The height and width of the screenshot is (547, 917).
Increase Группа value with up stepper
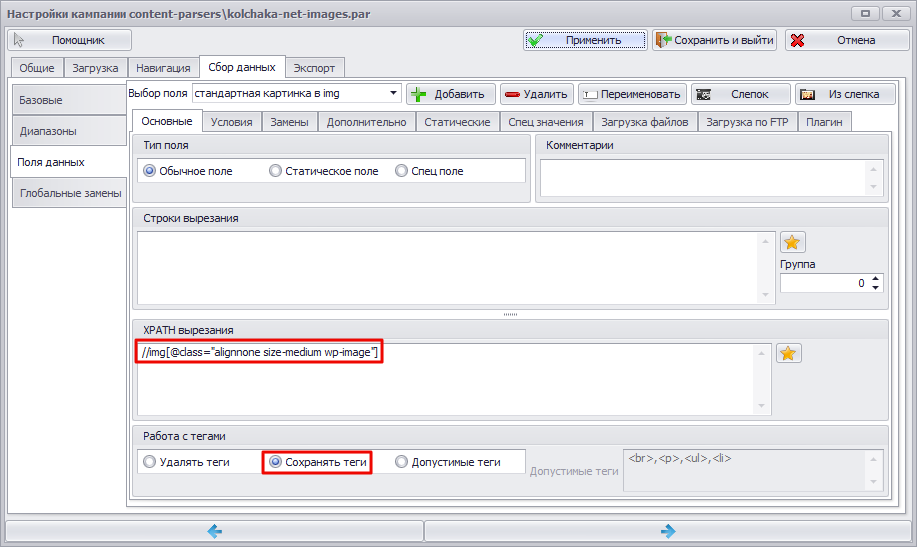click(x=875, y=278)
